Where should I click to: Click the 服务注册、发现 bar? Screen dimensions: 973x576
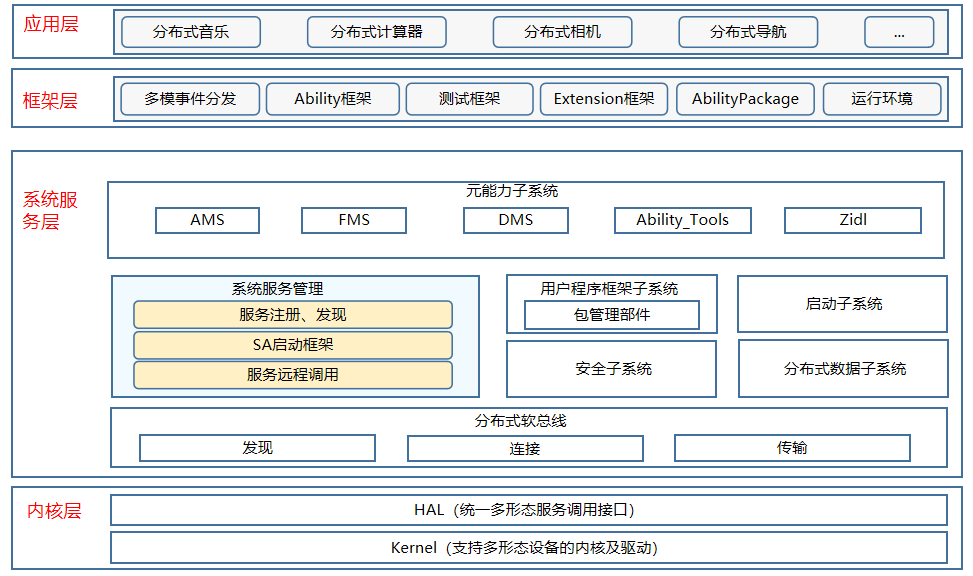click(x=293, y=315)
